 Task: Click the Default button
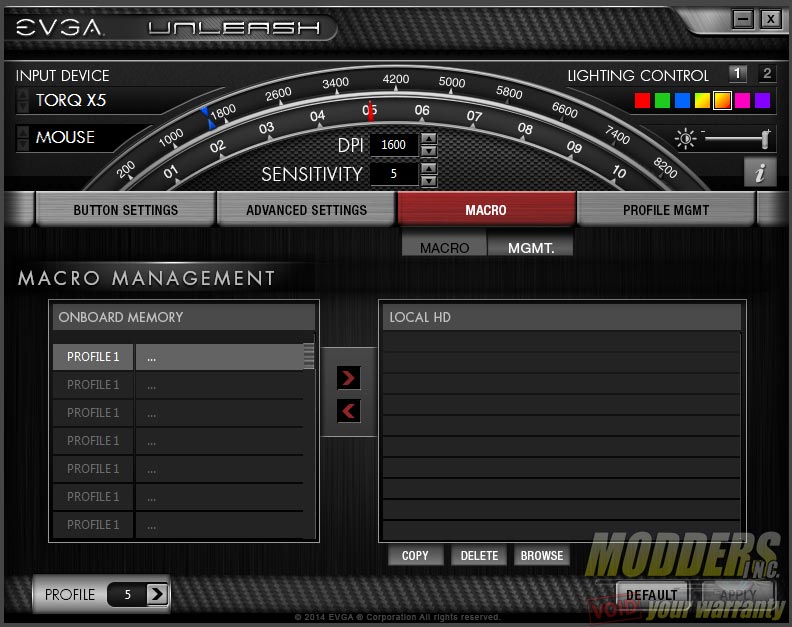coord(651,595)
